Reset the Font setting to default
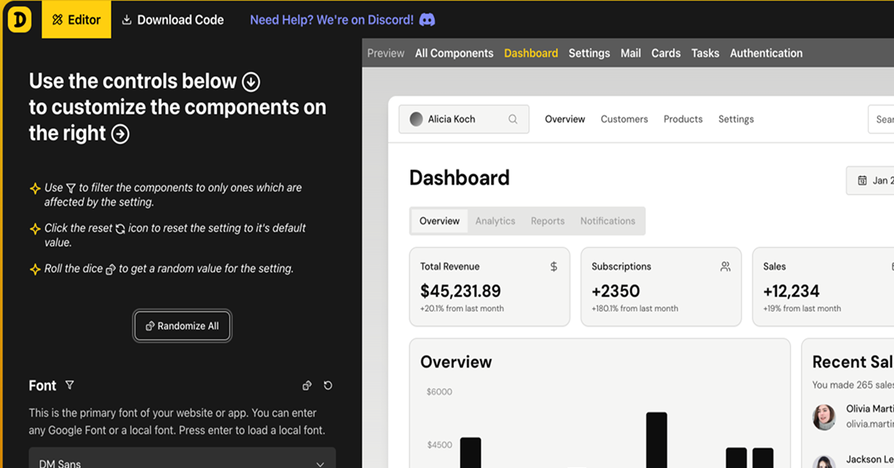This screenshot has height=468, width=894. coord(328,386)
